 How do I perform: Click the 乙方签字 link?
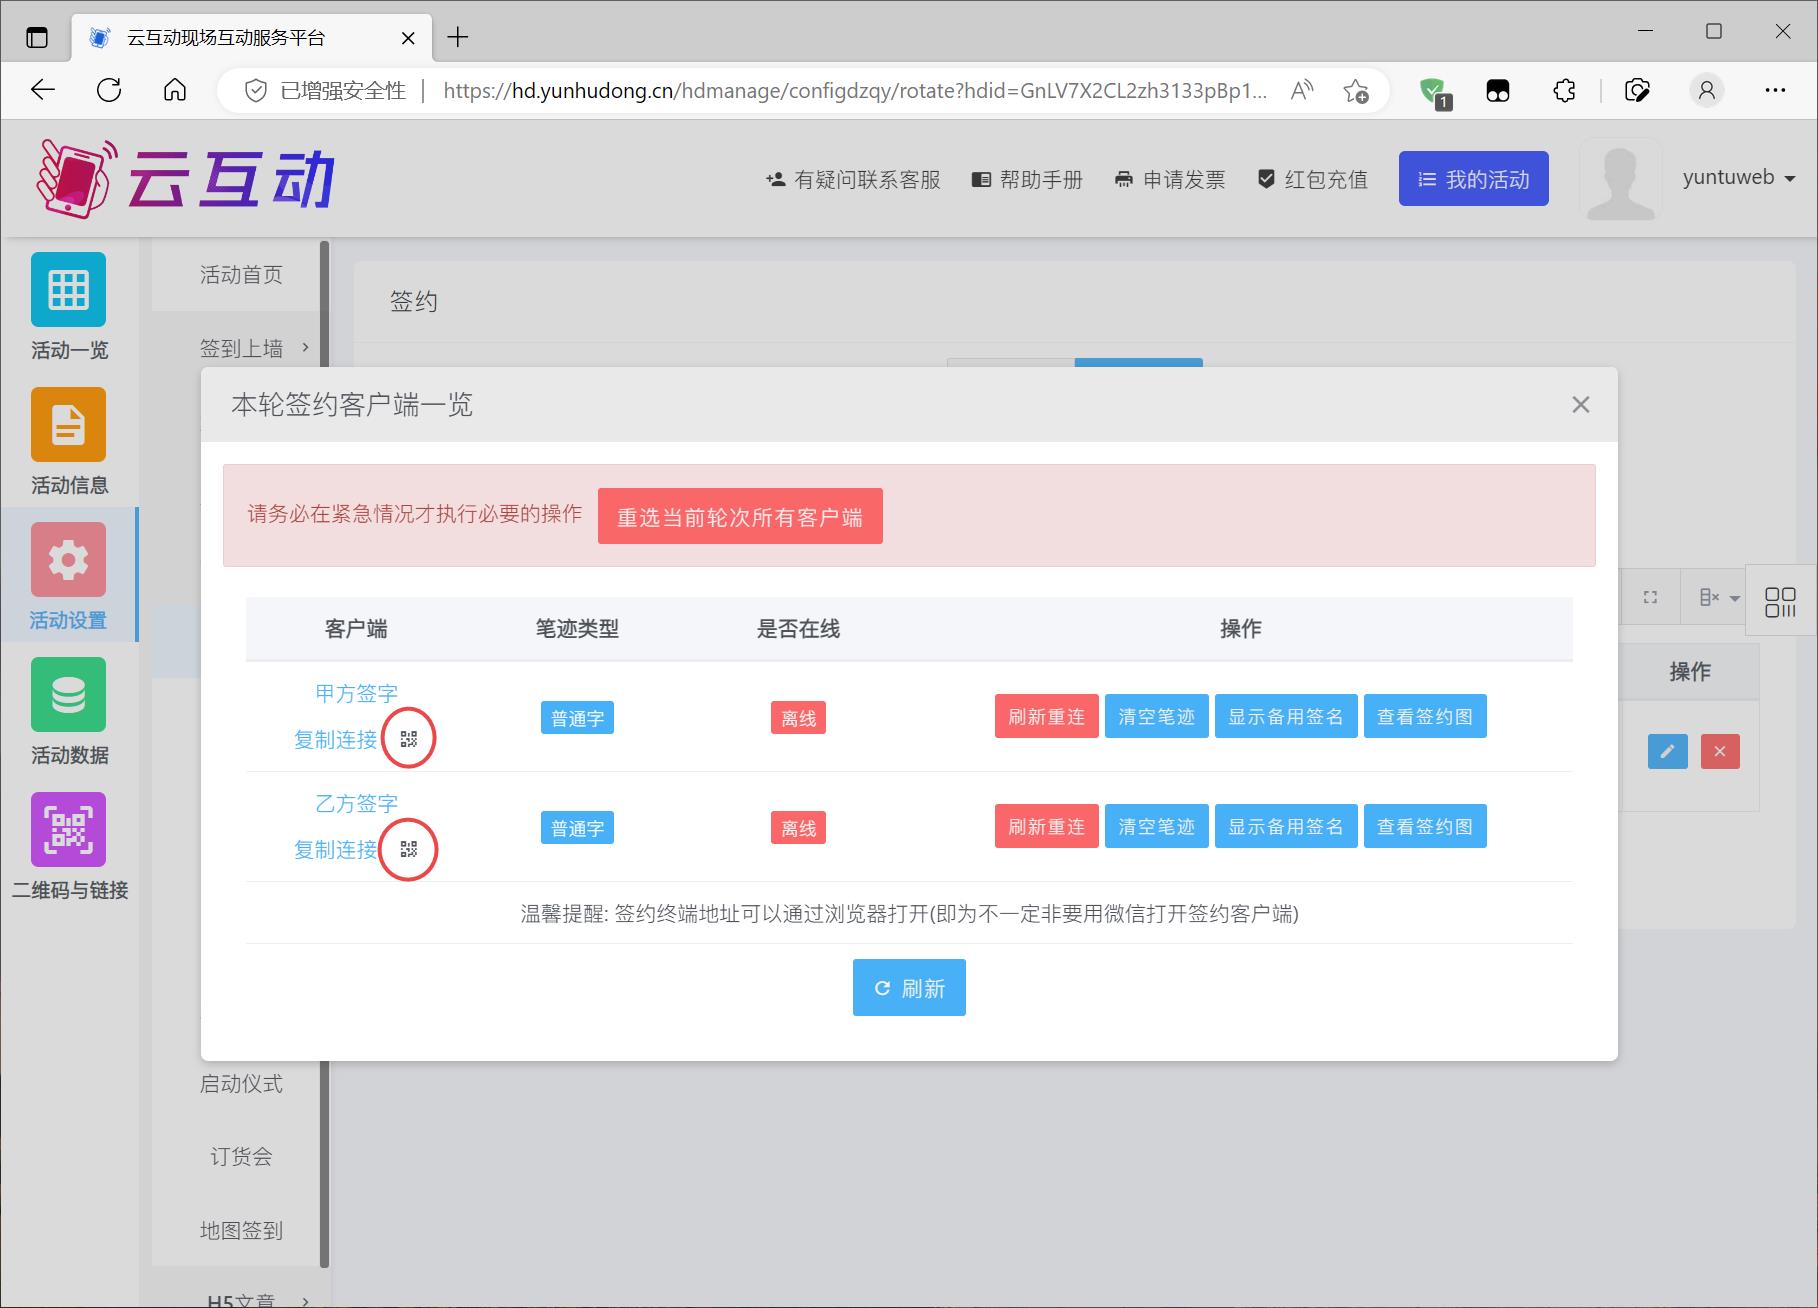pos(356,803)
